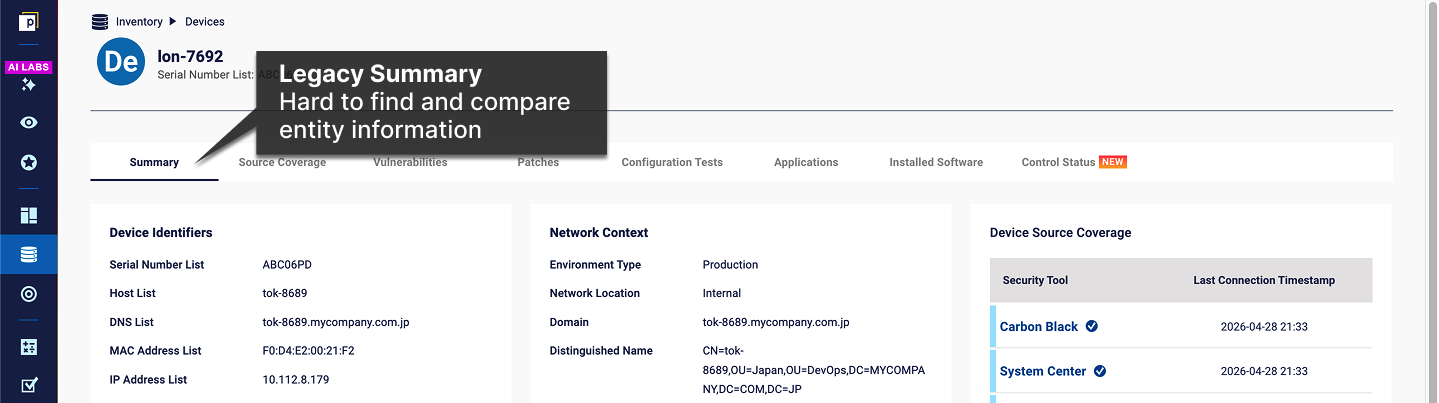
Task: Select serial number value ABC06PD
Action: [x=288, y=265]
